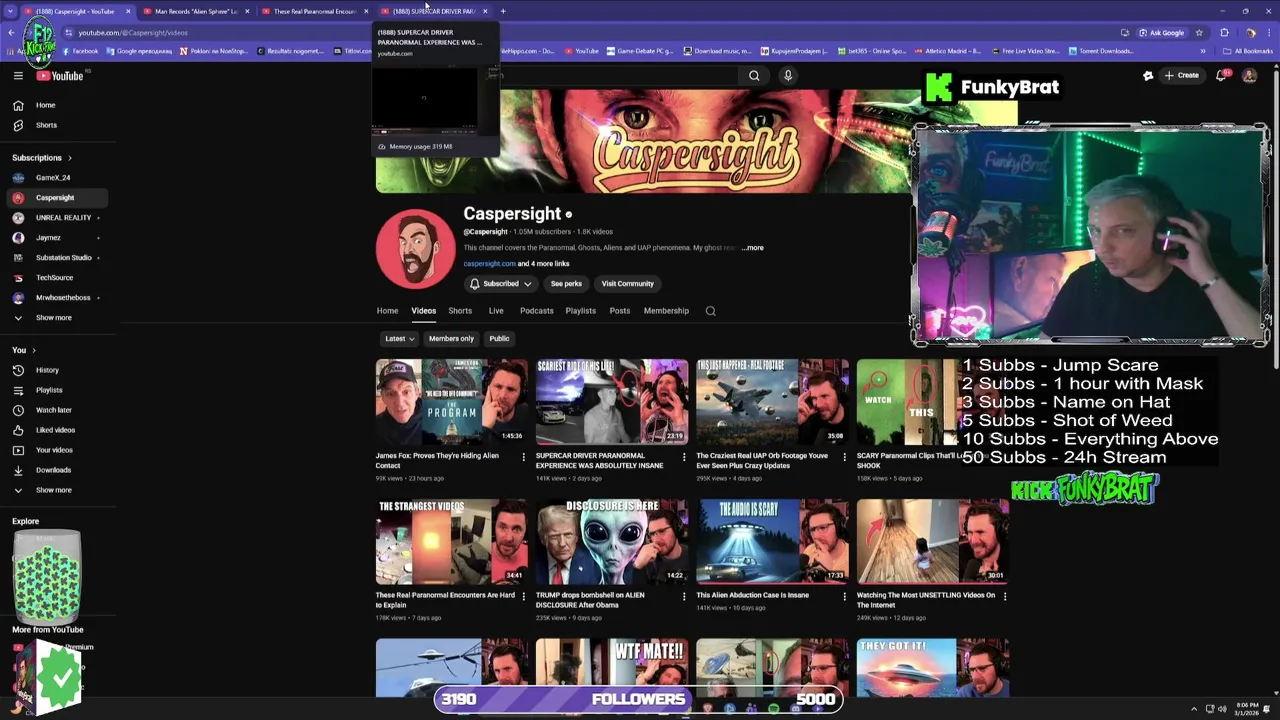Open the caspersight.com link
1280x720 pixels.
(489, 264)
